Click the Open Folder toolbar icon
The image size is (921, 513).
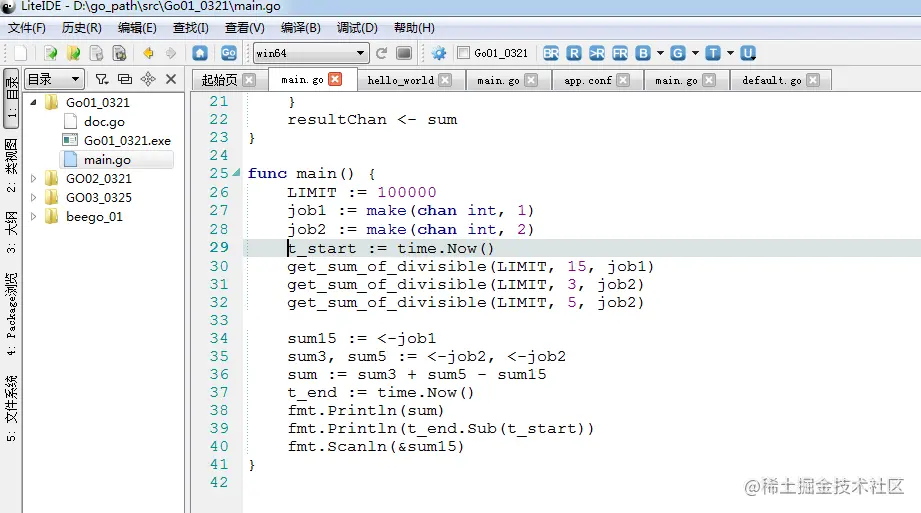(x=73, y=53)
